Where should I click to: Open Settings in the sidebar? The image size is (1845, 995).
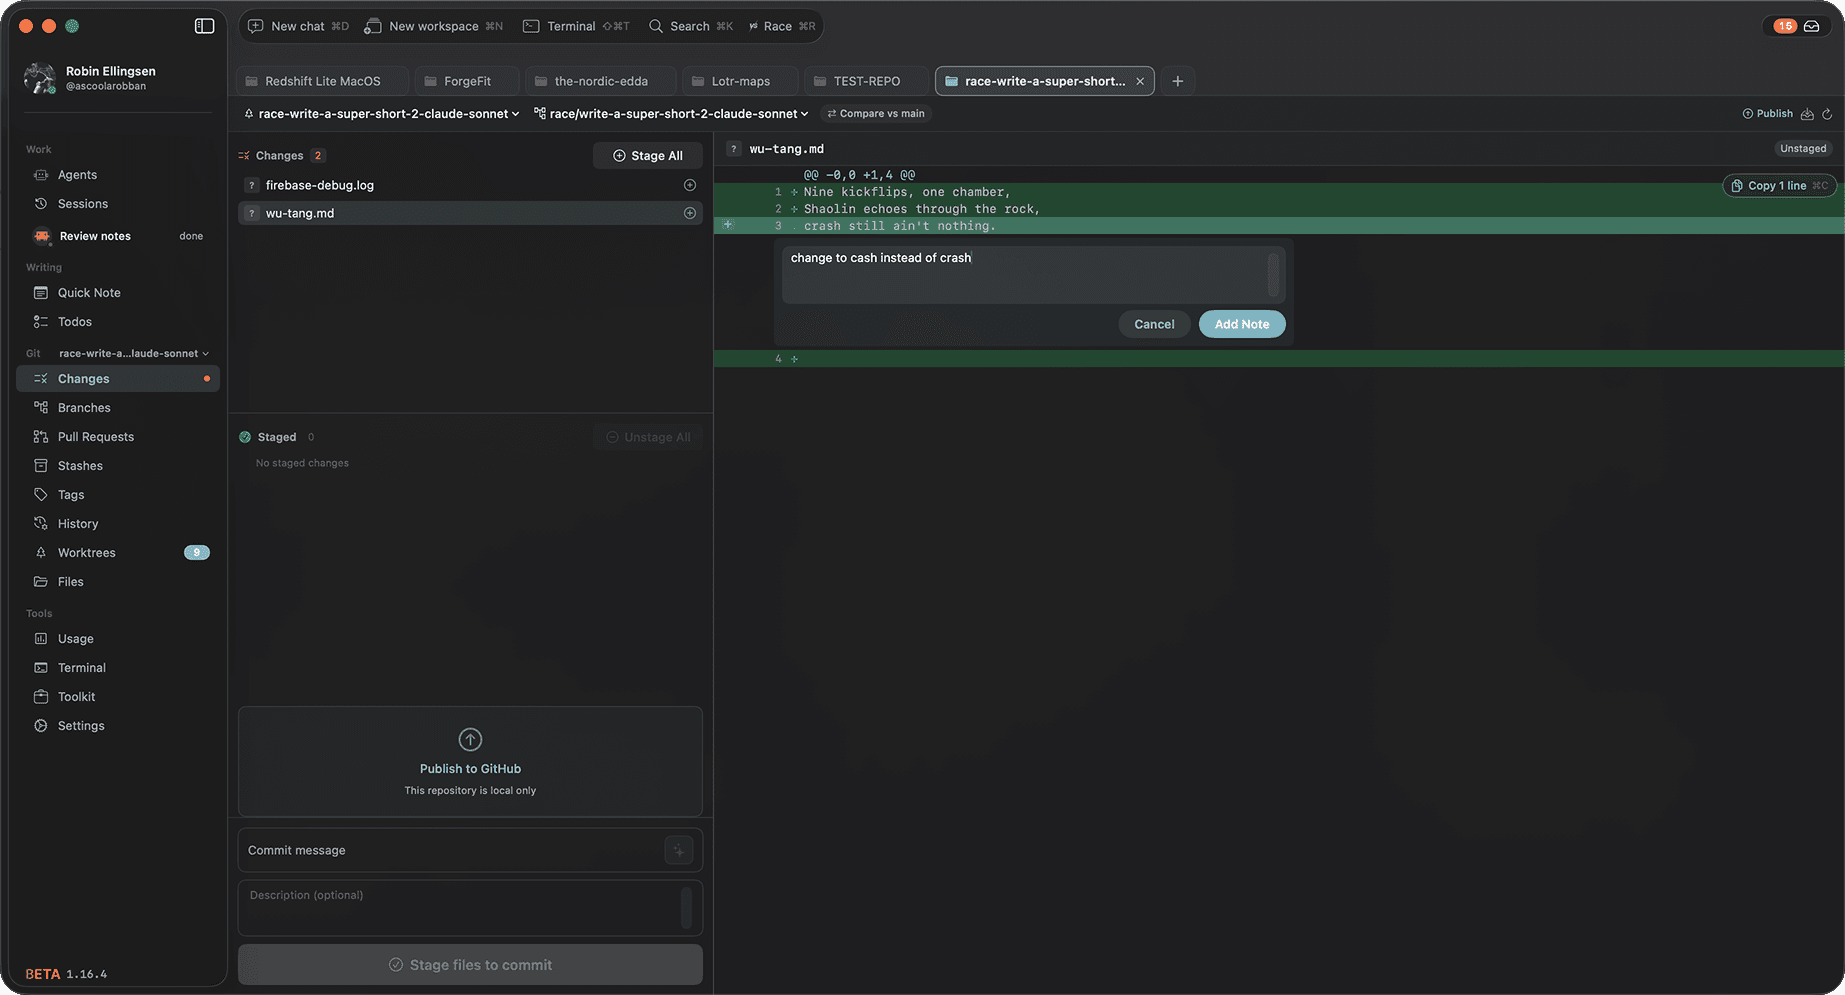coord(118,726)
